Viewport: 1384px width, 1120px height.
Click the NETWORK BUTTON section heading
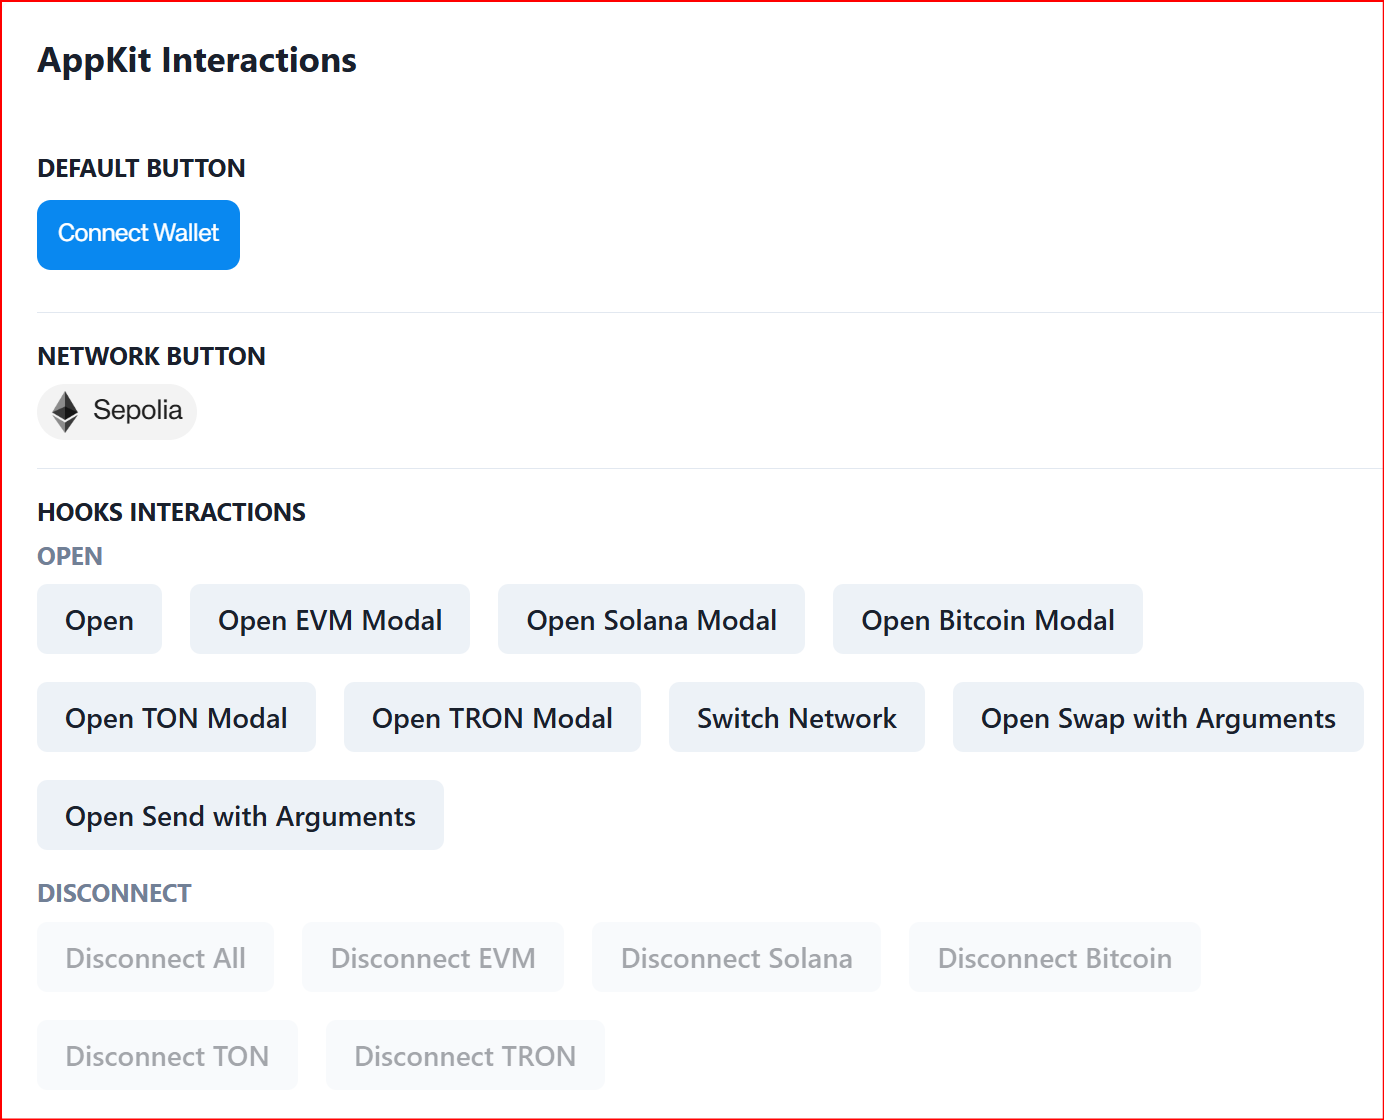(x=151, y=356)
